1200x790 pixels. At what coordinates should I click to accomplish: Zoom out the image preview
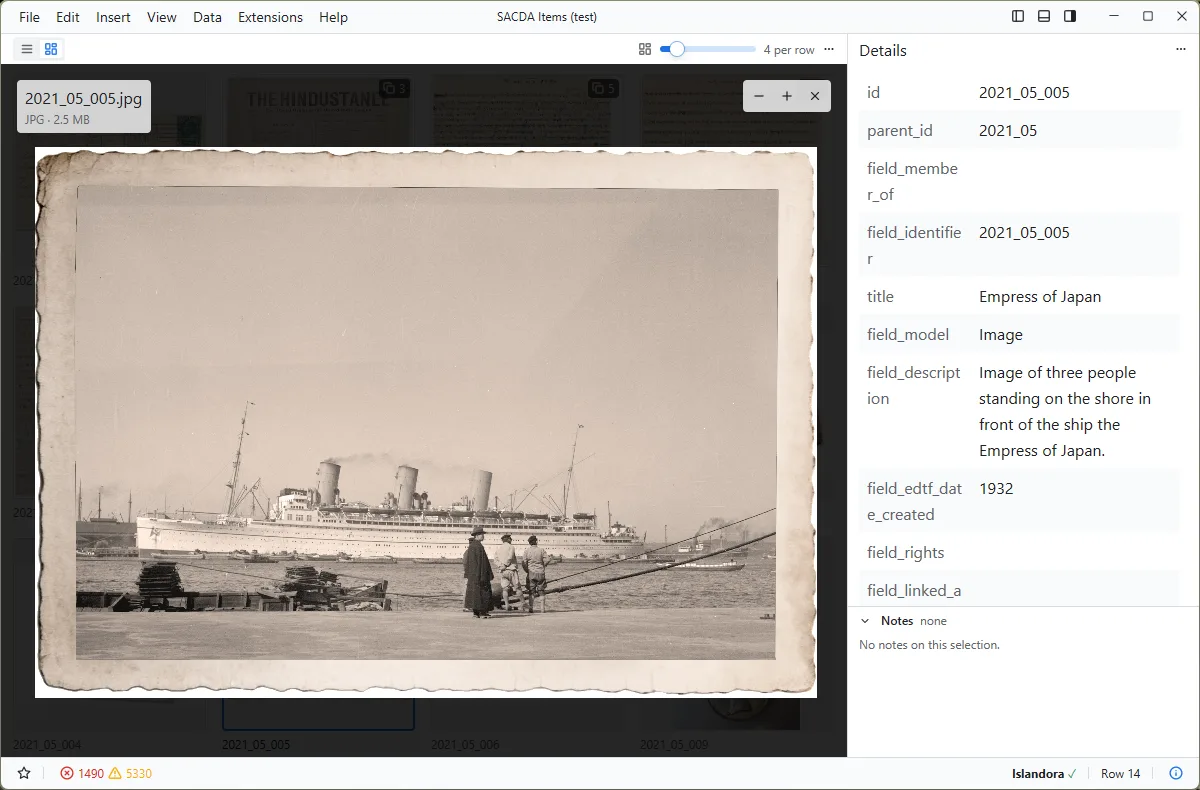(759, 96)
